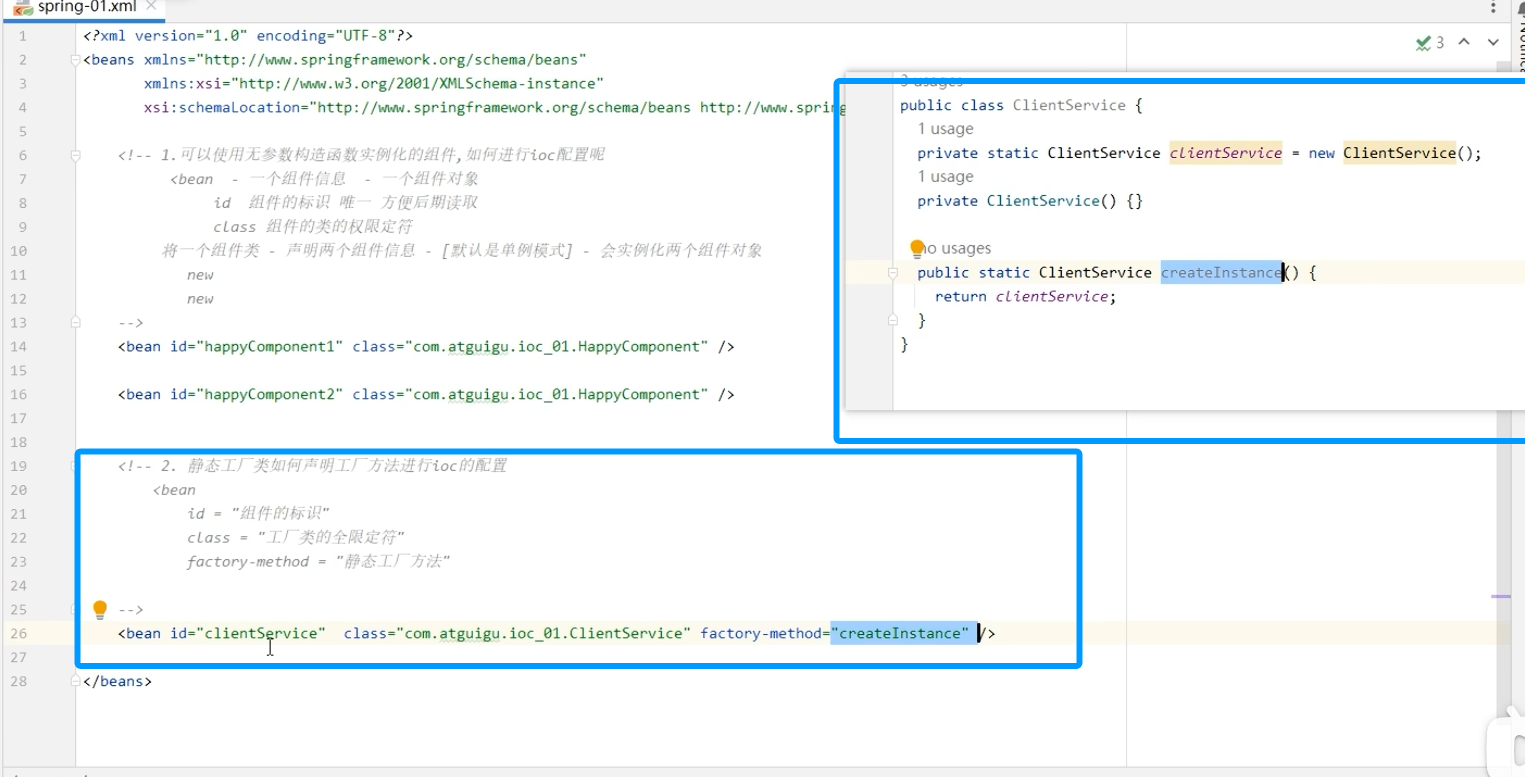Click the '1 usage' hint above the private constructor

945,177
